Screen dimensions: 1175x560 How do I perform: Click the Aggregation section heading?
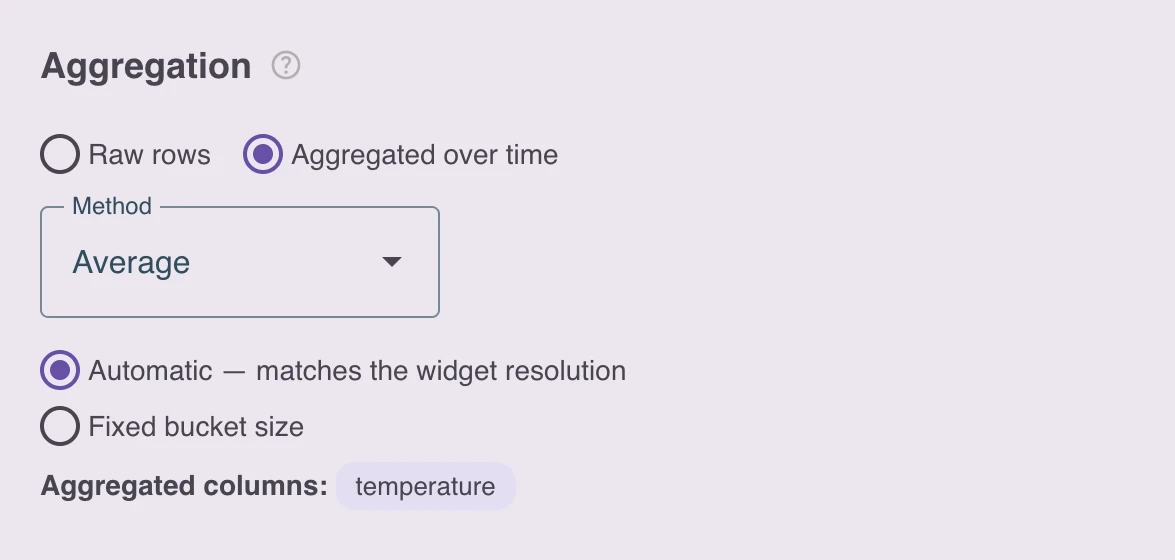[x=146, y=67]
